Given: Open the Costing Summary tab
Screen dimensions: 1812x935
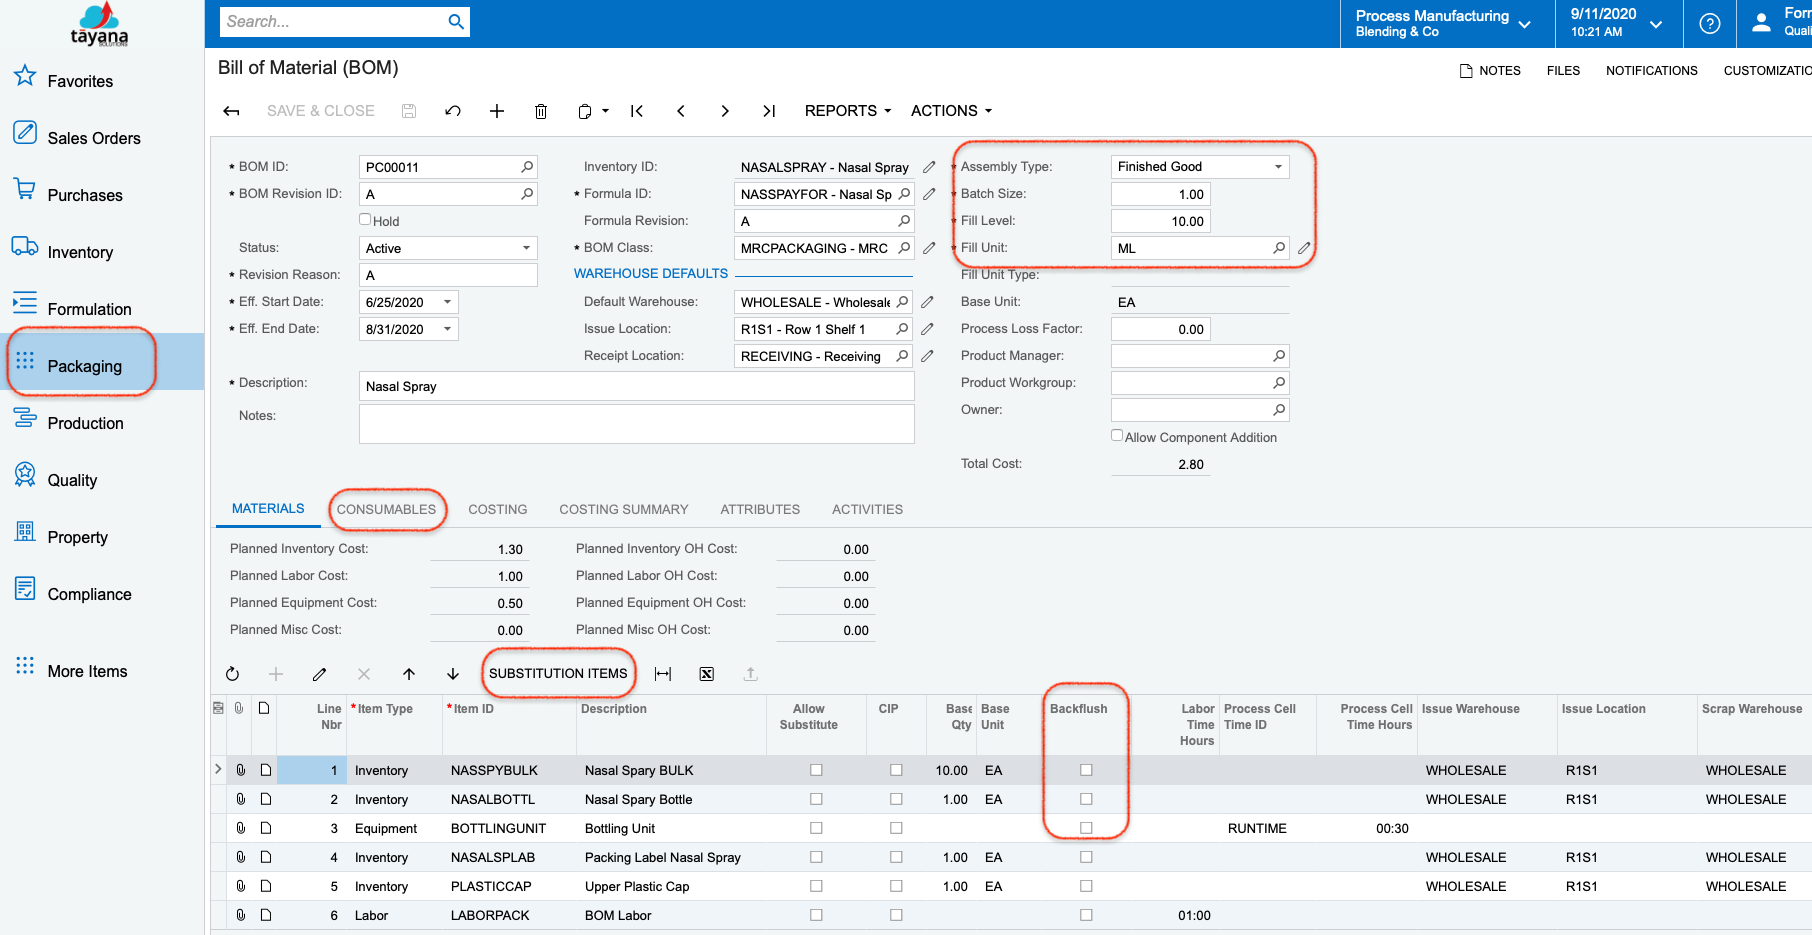Looking at the screenshot, I should (x=623, y=509).
